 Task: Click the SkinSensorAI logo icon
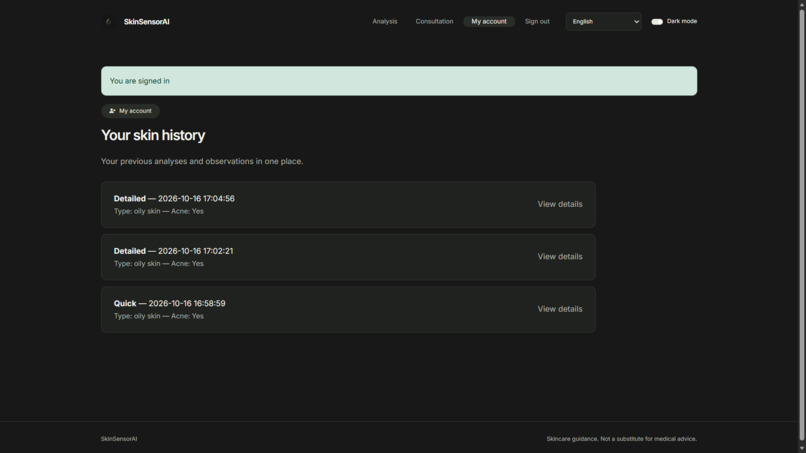pos(108,22)
